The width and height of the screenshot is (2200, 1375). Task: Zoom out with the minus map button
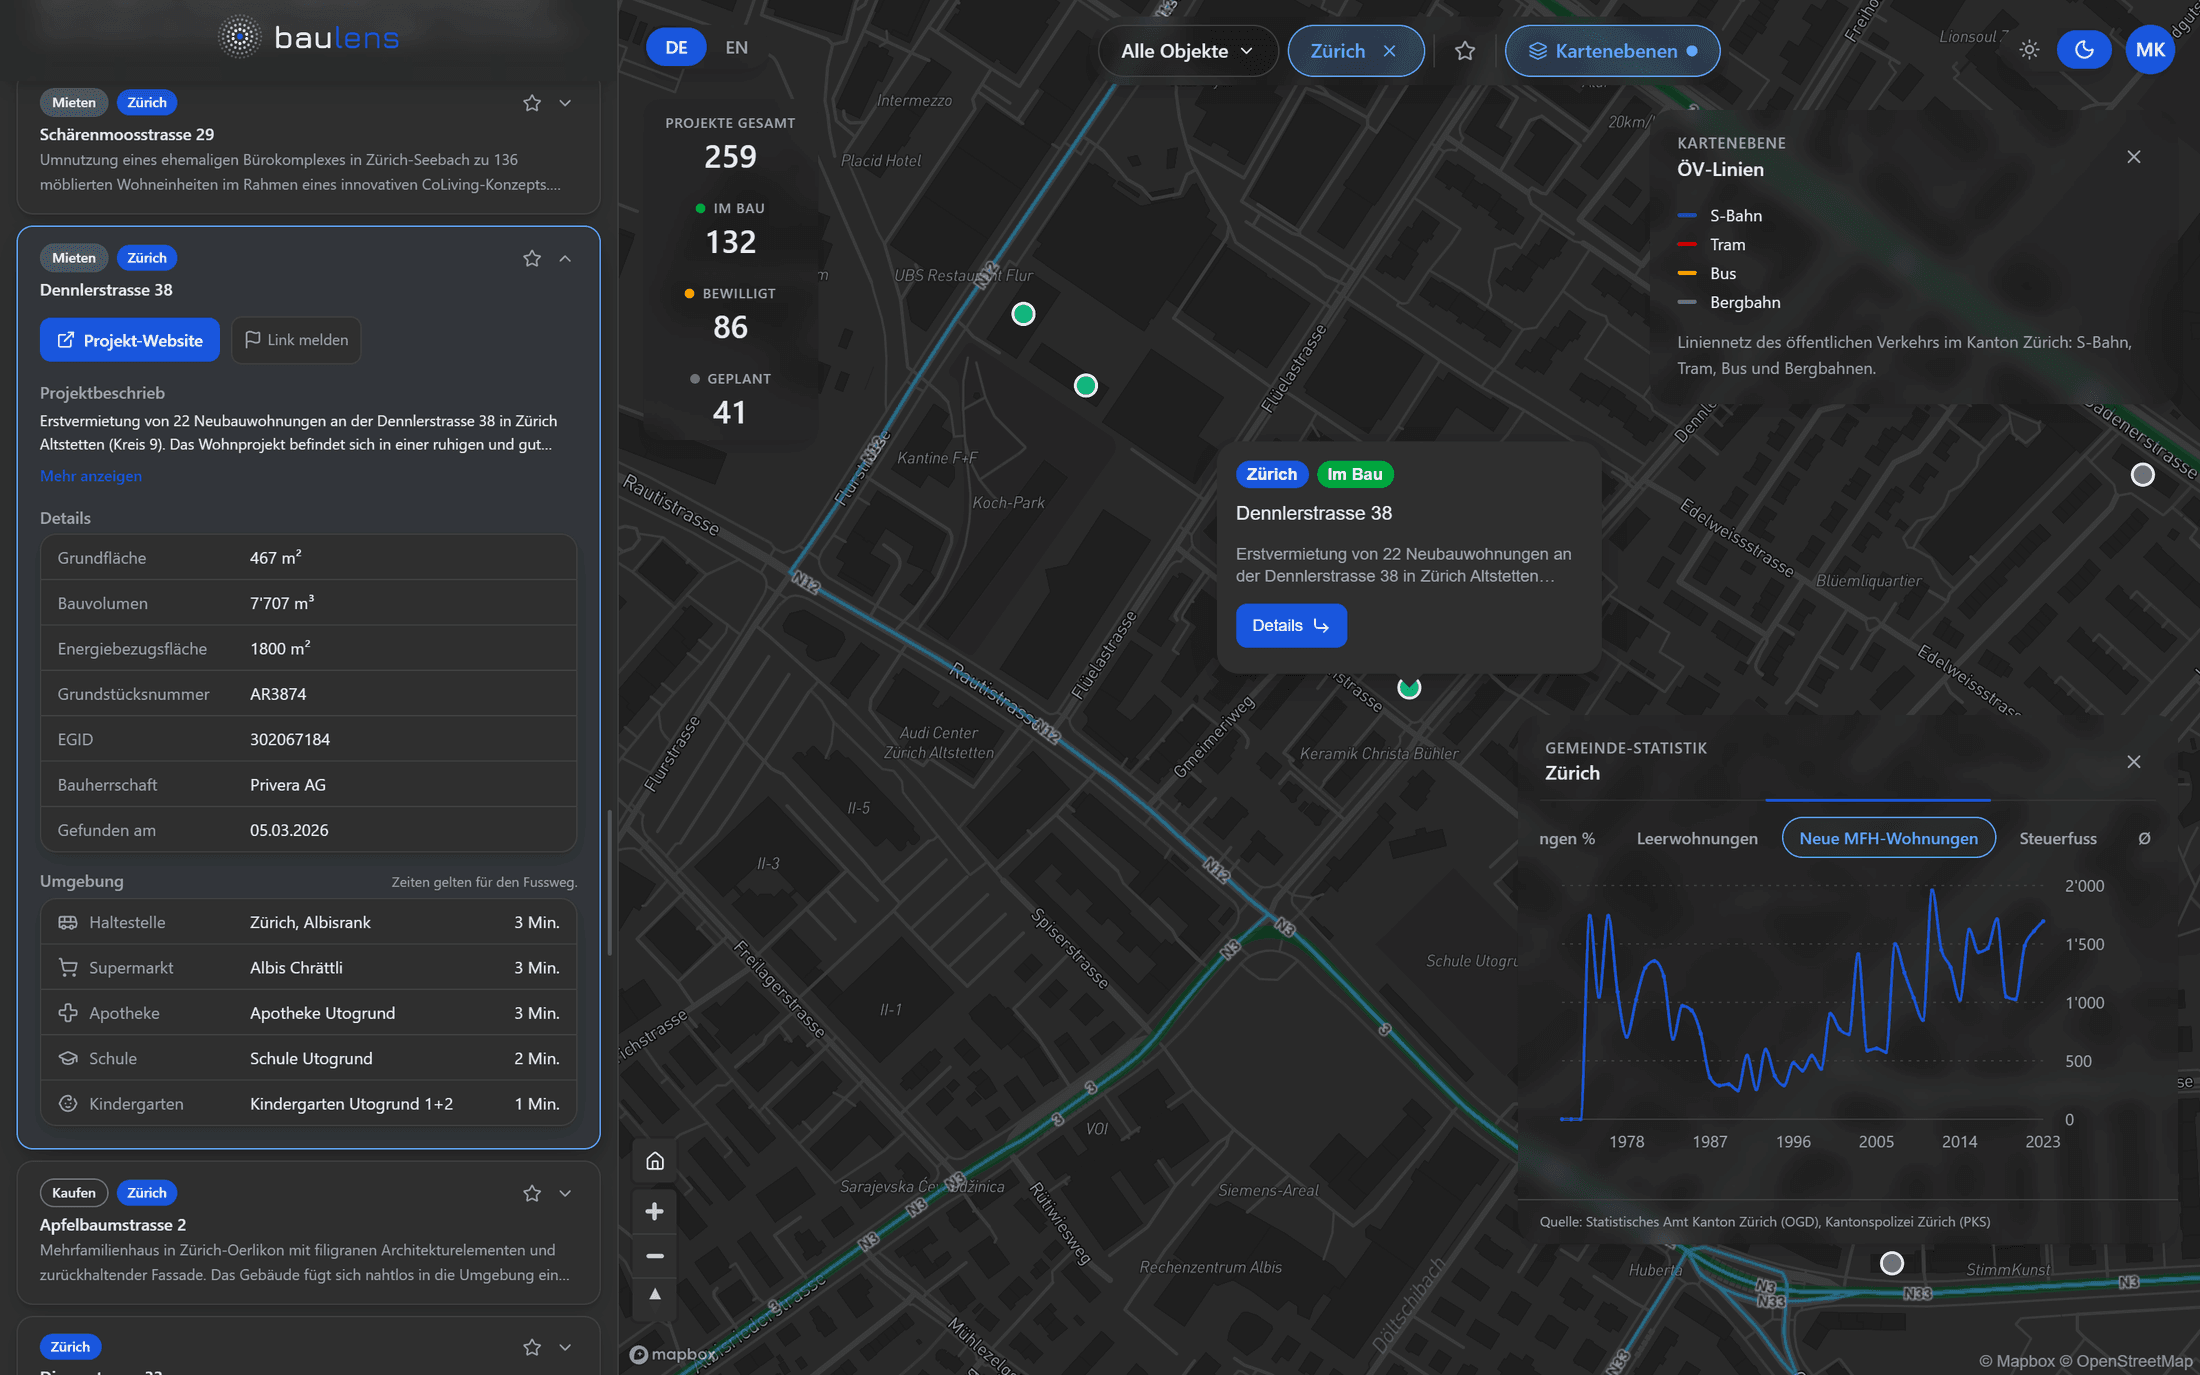(655, 1255)
